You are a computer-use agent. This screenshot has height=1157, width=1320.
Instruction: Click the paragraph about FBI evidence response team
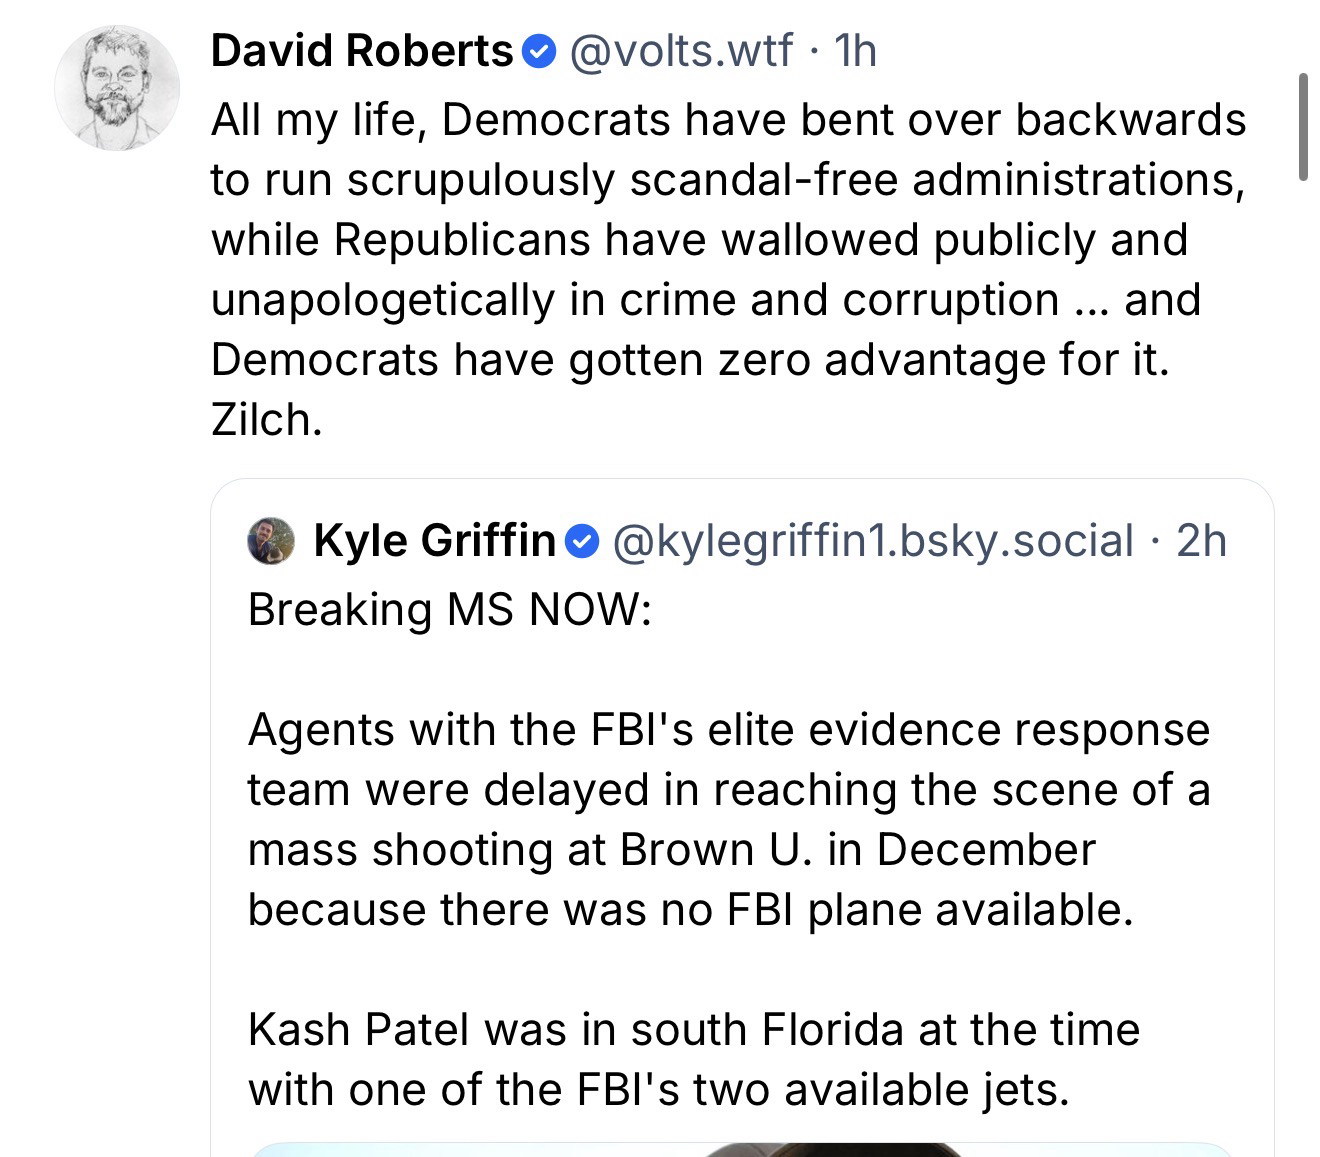[728, 819]
